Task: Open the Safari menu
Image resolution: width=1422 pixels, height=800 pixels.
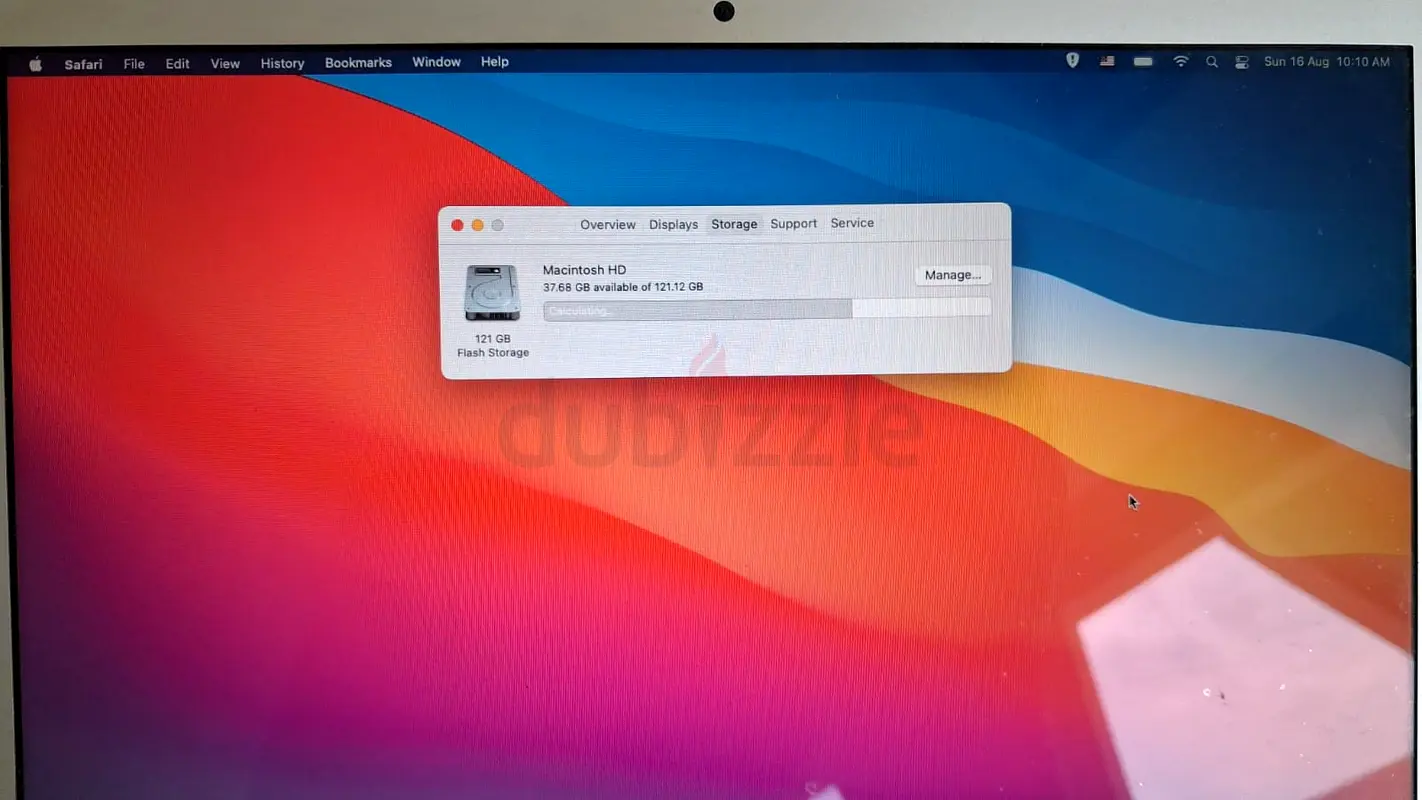Action: 83,64
